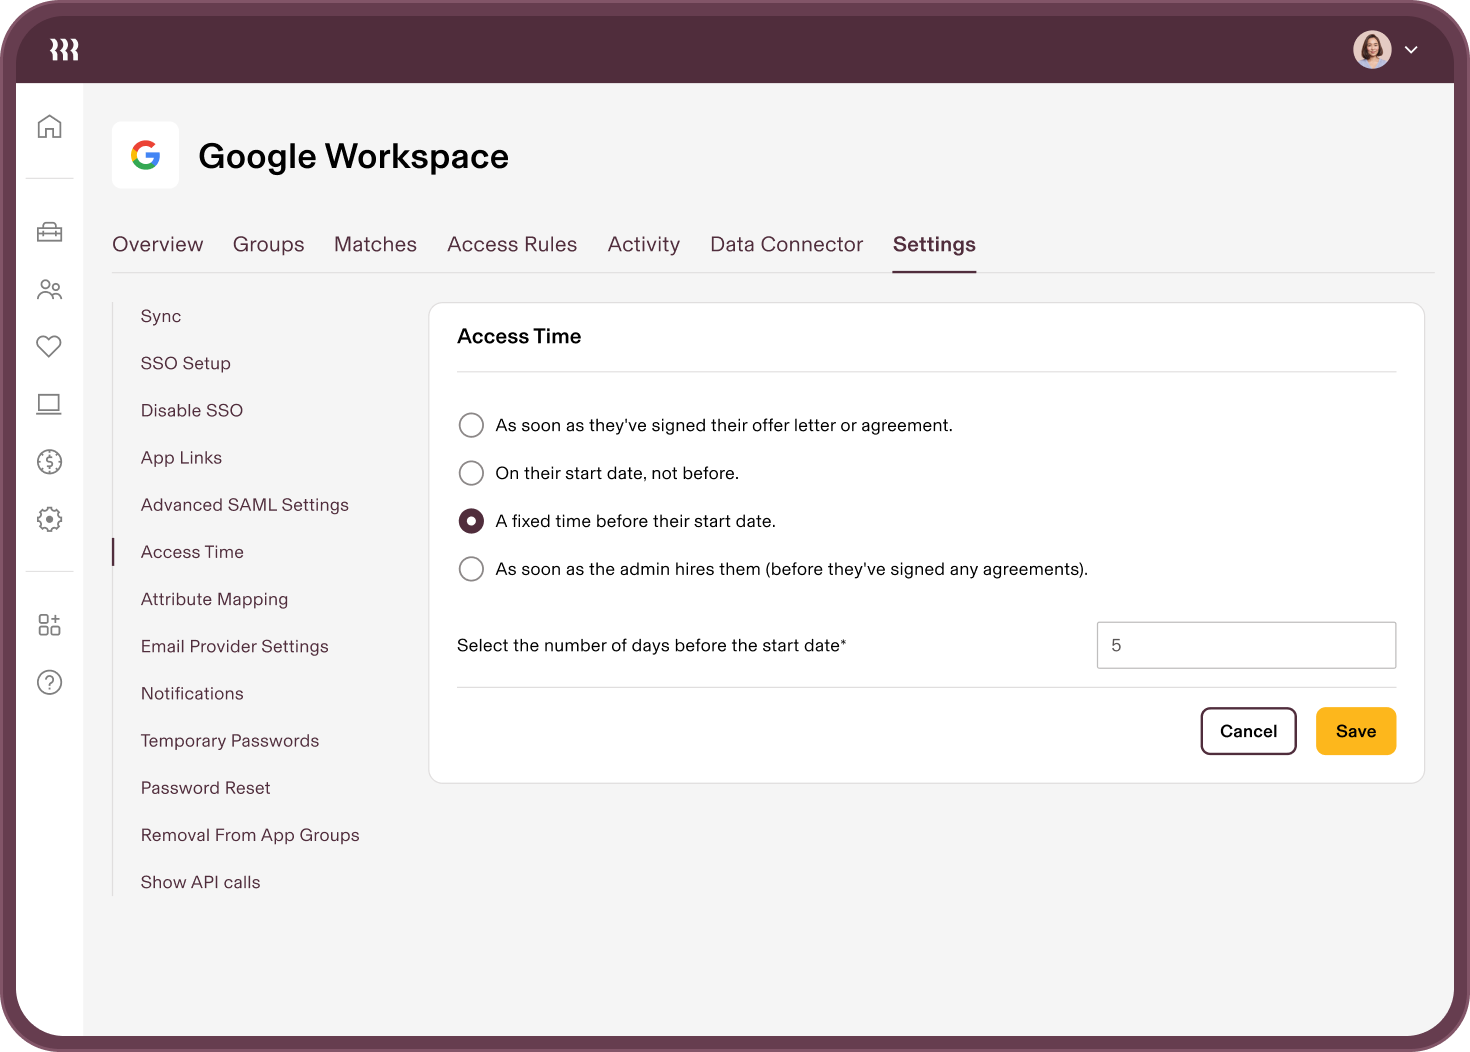The width and height of the screenshot is (1470, 1052).
Task: Open Temporary Passwords settings section
Action: [230, 741]
